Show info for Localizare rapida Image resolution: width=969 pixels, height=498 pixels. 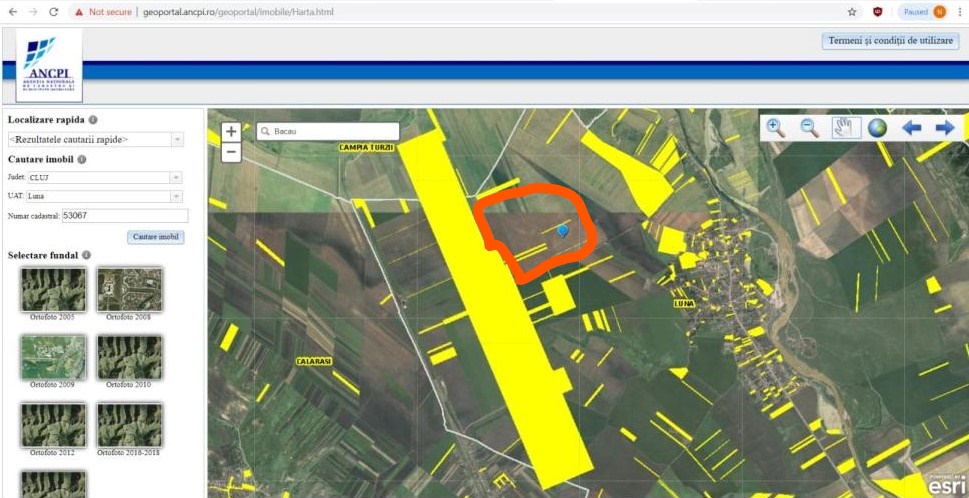[93, 120]
